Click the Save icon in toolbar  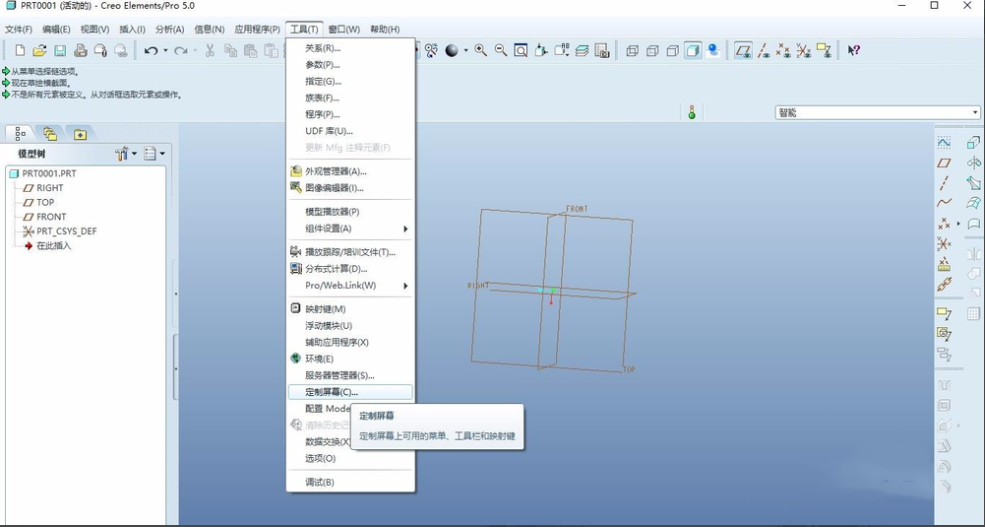coord(60,51)
